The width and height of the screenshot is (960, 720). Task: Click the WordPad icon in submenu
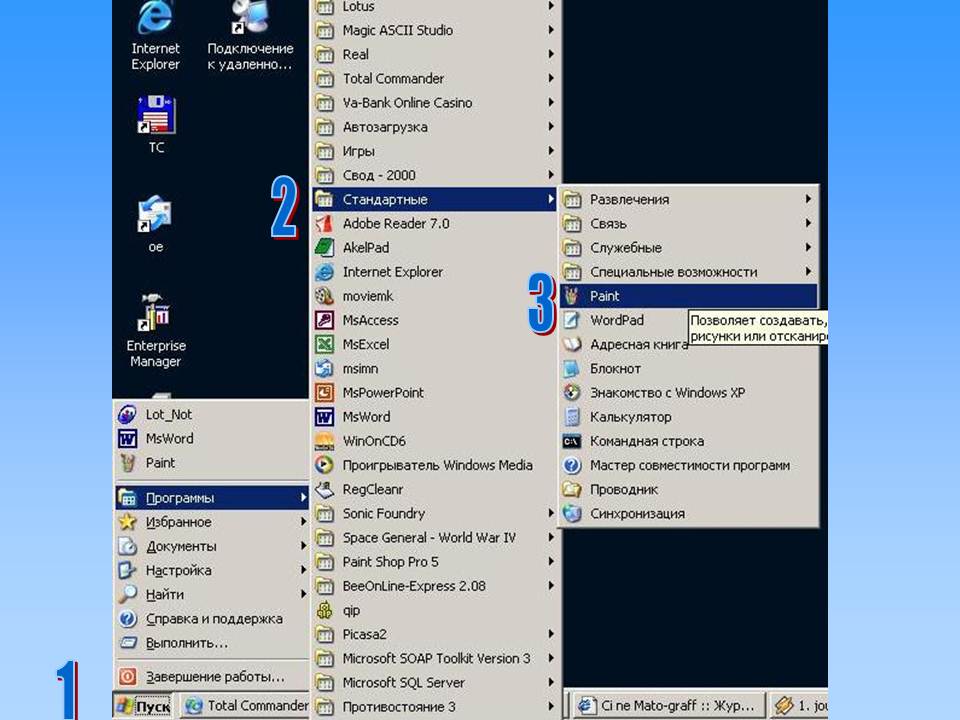click(572, 320)
